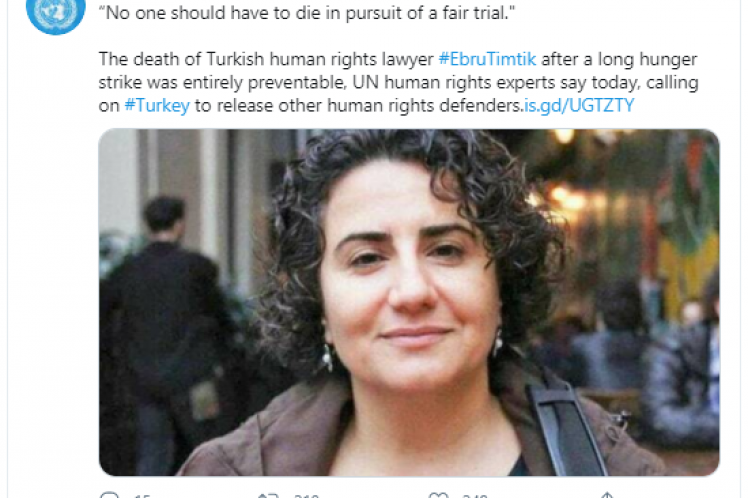Click the reply speech bubble icon
Viewport: 748px width, 498px height.
(109, 495)
